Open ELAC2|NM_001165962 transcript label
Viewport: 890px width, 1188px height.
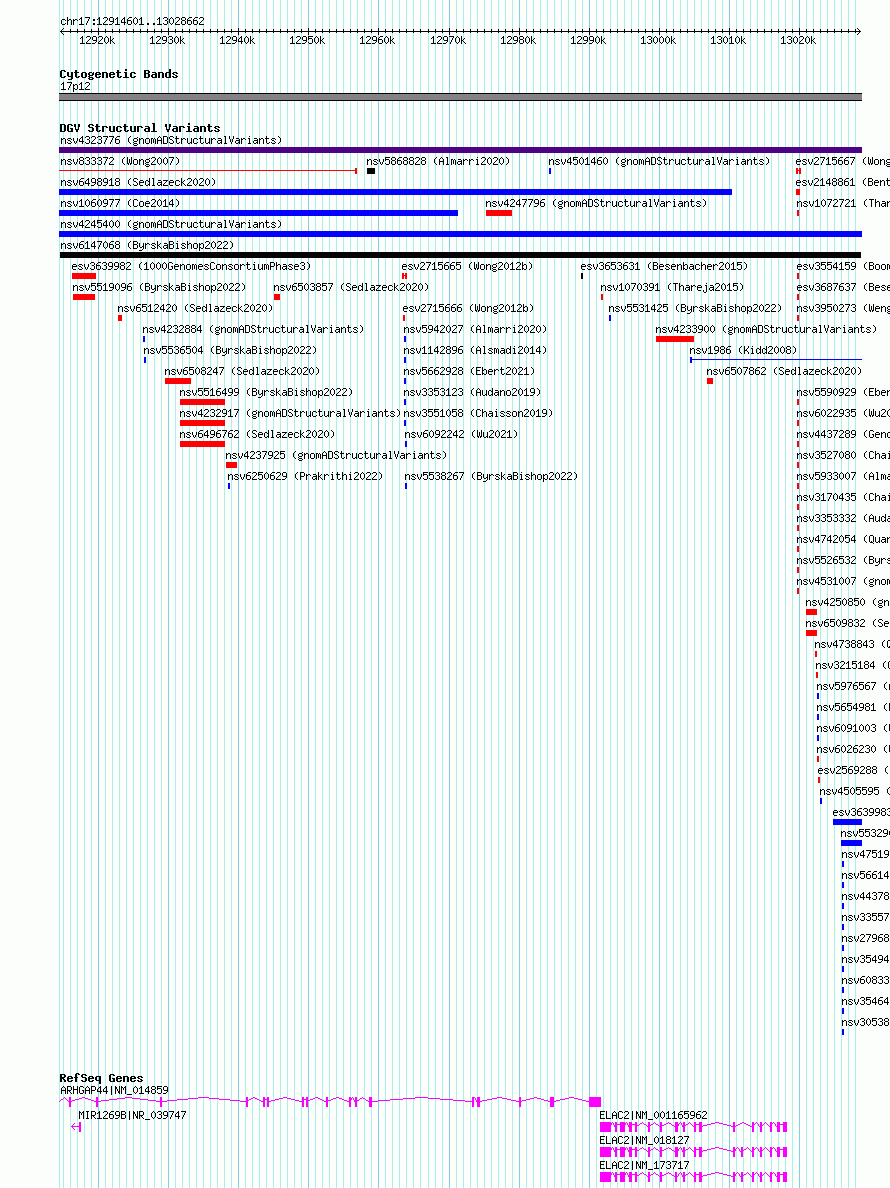click(x=654, y=1115)
